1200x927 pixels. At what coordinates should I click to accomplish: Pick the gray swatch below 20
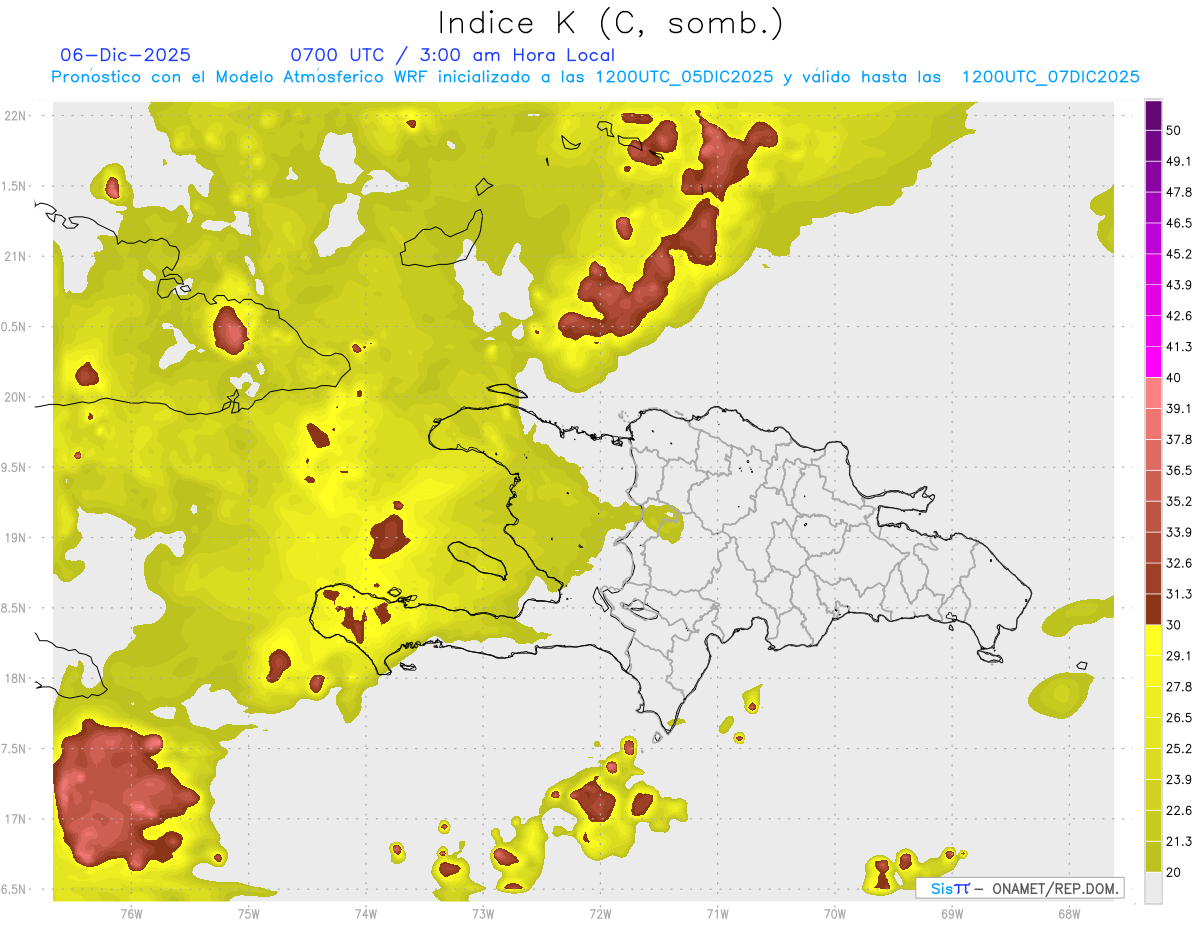pyautogui.click(x=1153, y=888)
